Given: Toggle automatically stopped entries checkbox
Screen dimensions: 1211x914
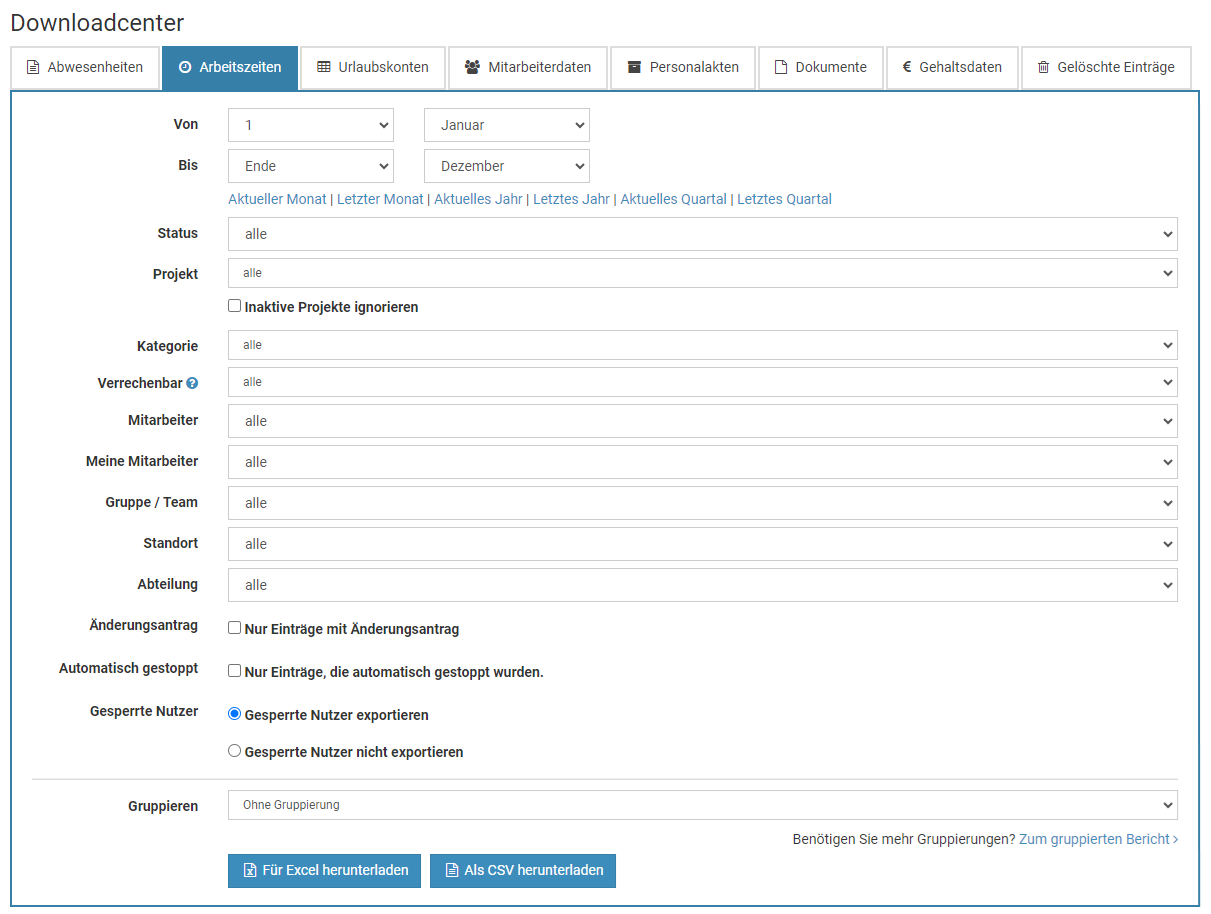Looking at the screenshot, I should coord(235,671).
